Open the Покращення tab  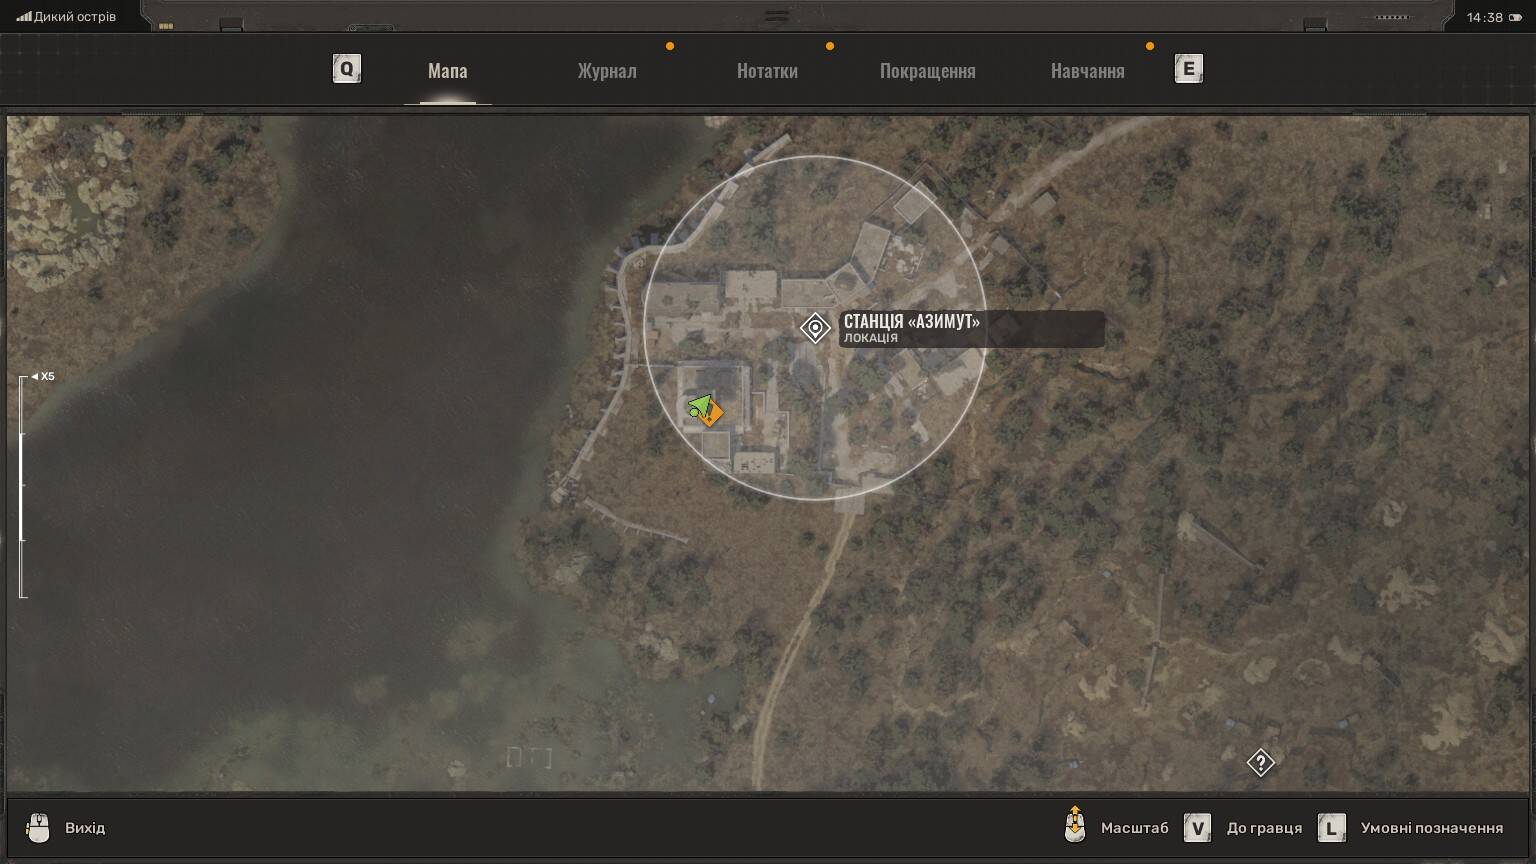(x=927, y=71)
